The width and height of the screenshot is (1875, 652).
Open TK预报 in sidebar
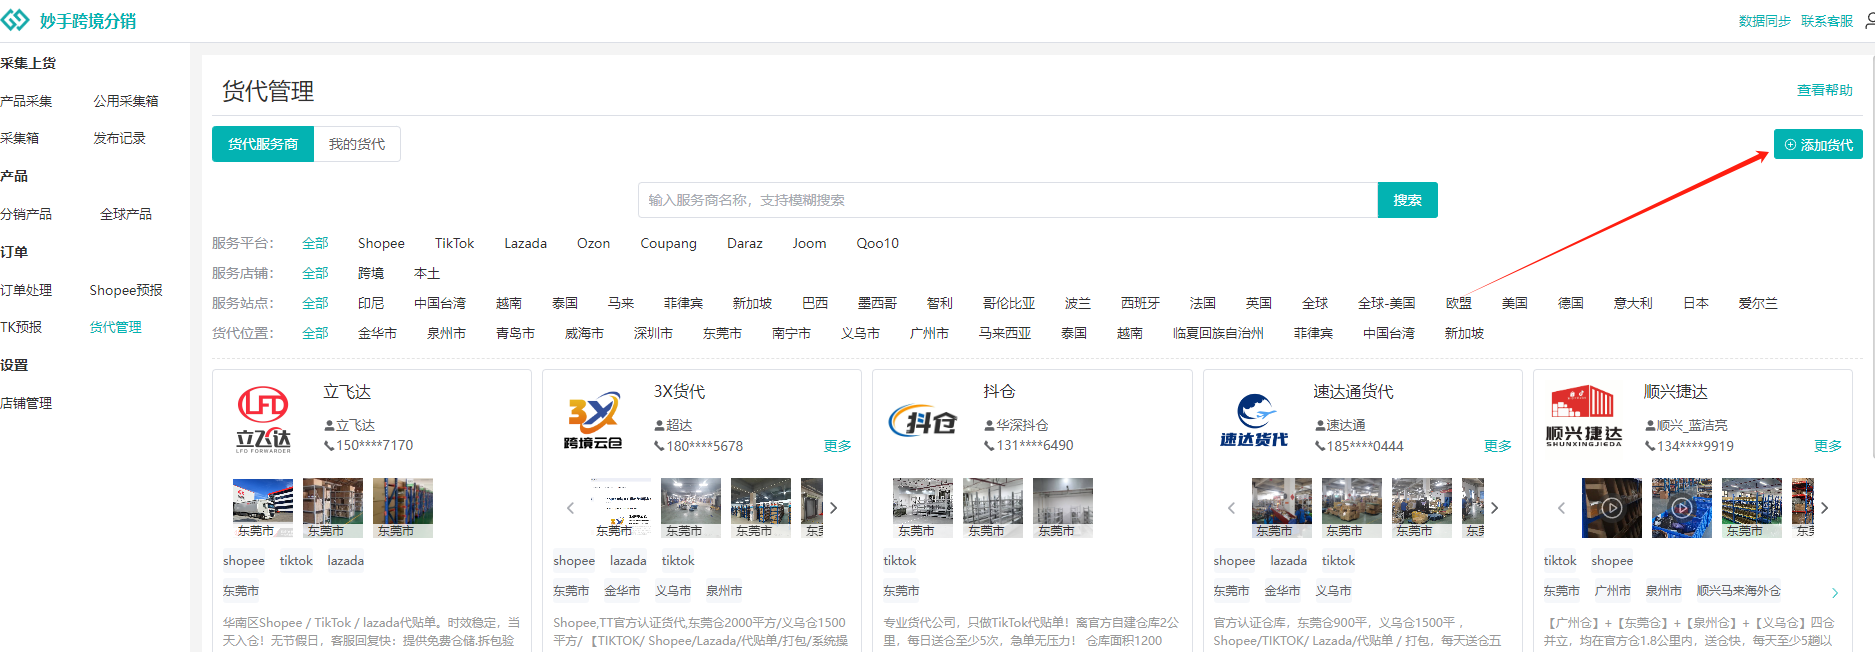point(21,327)
